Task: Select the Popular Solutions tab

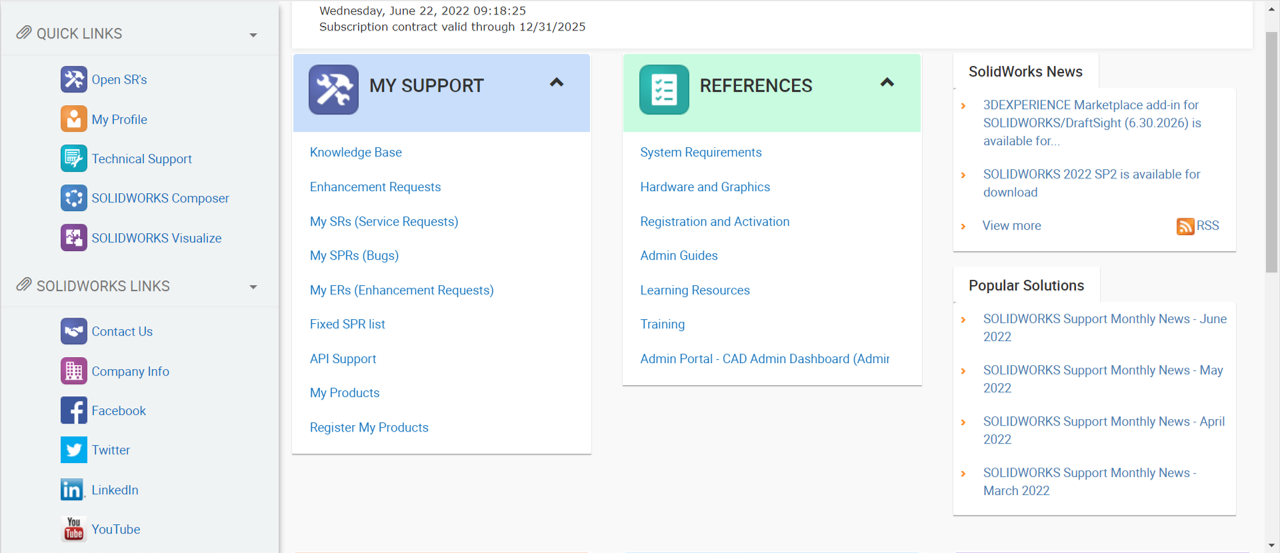Action: point(1026,285)
